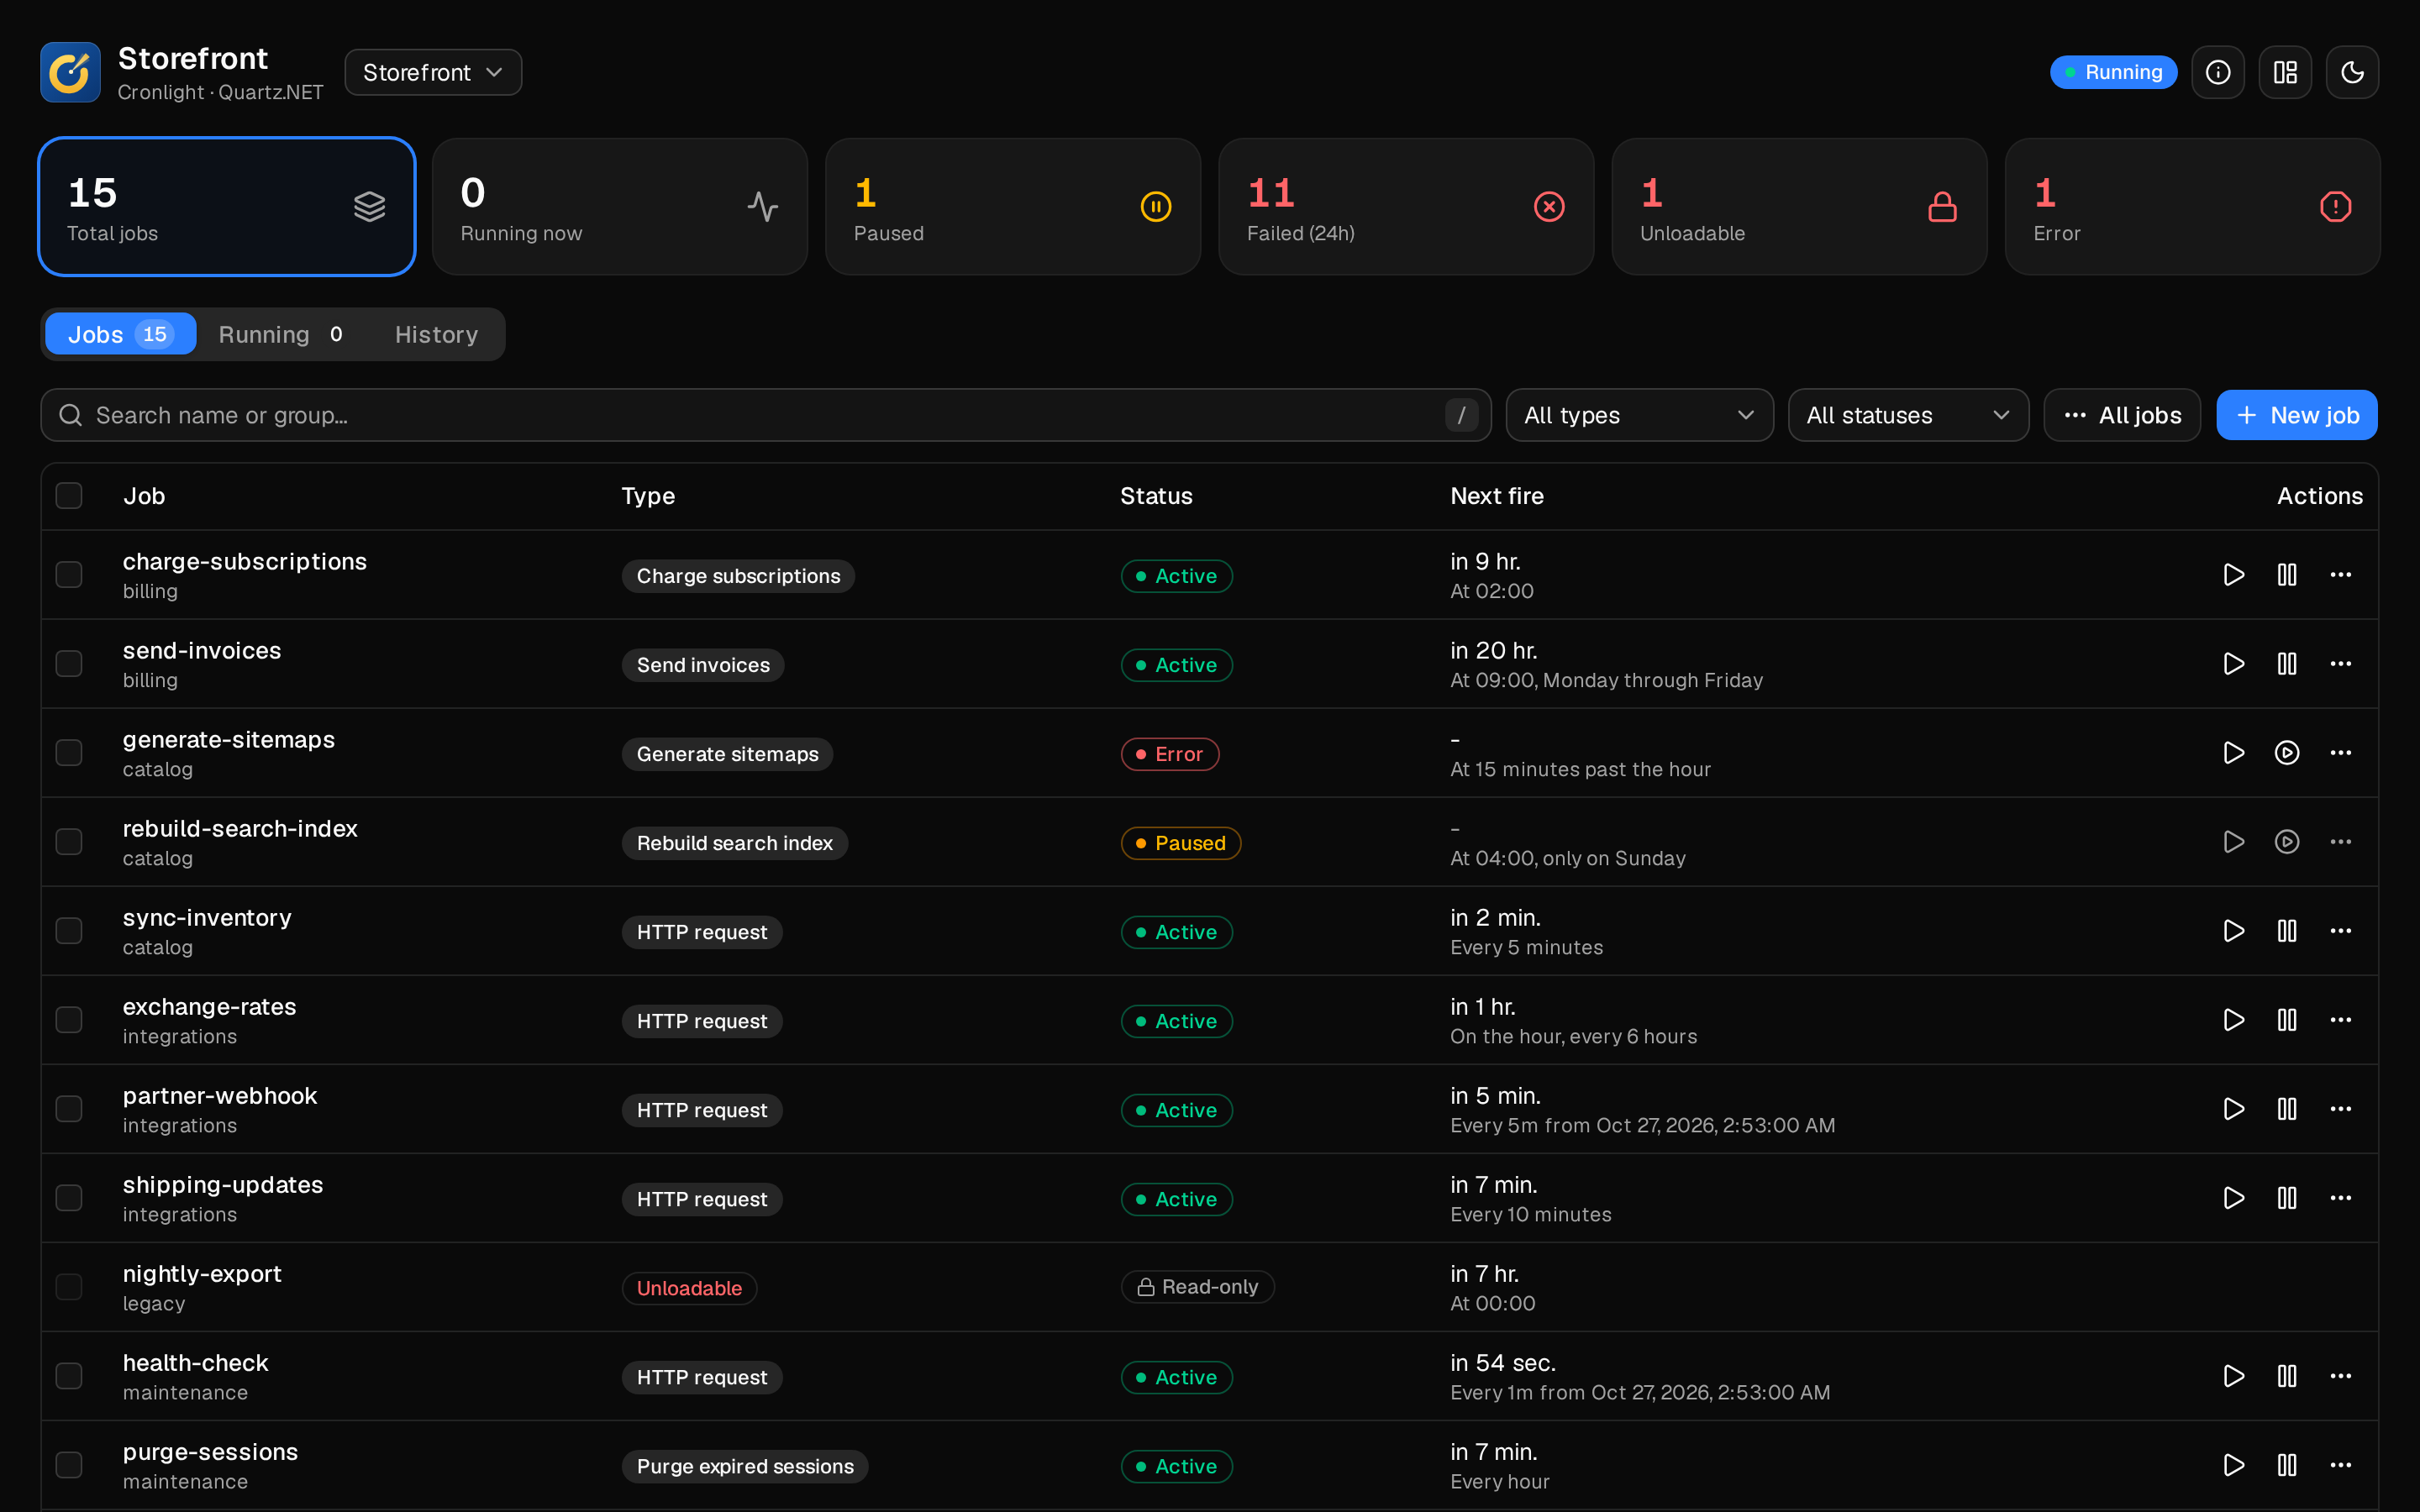Run charge-subscriptions job now
This screenshot has width=2420, height=1512.
2233,575
